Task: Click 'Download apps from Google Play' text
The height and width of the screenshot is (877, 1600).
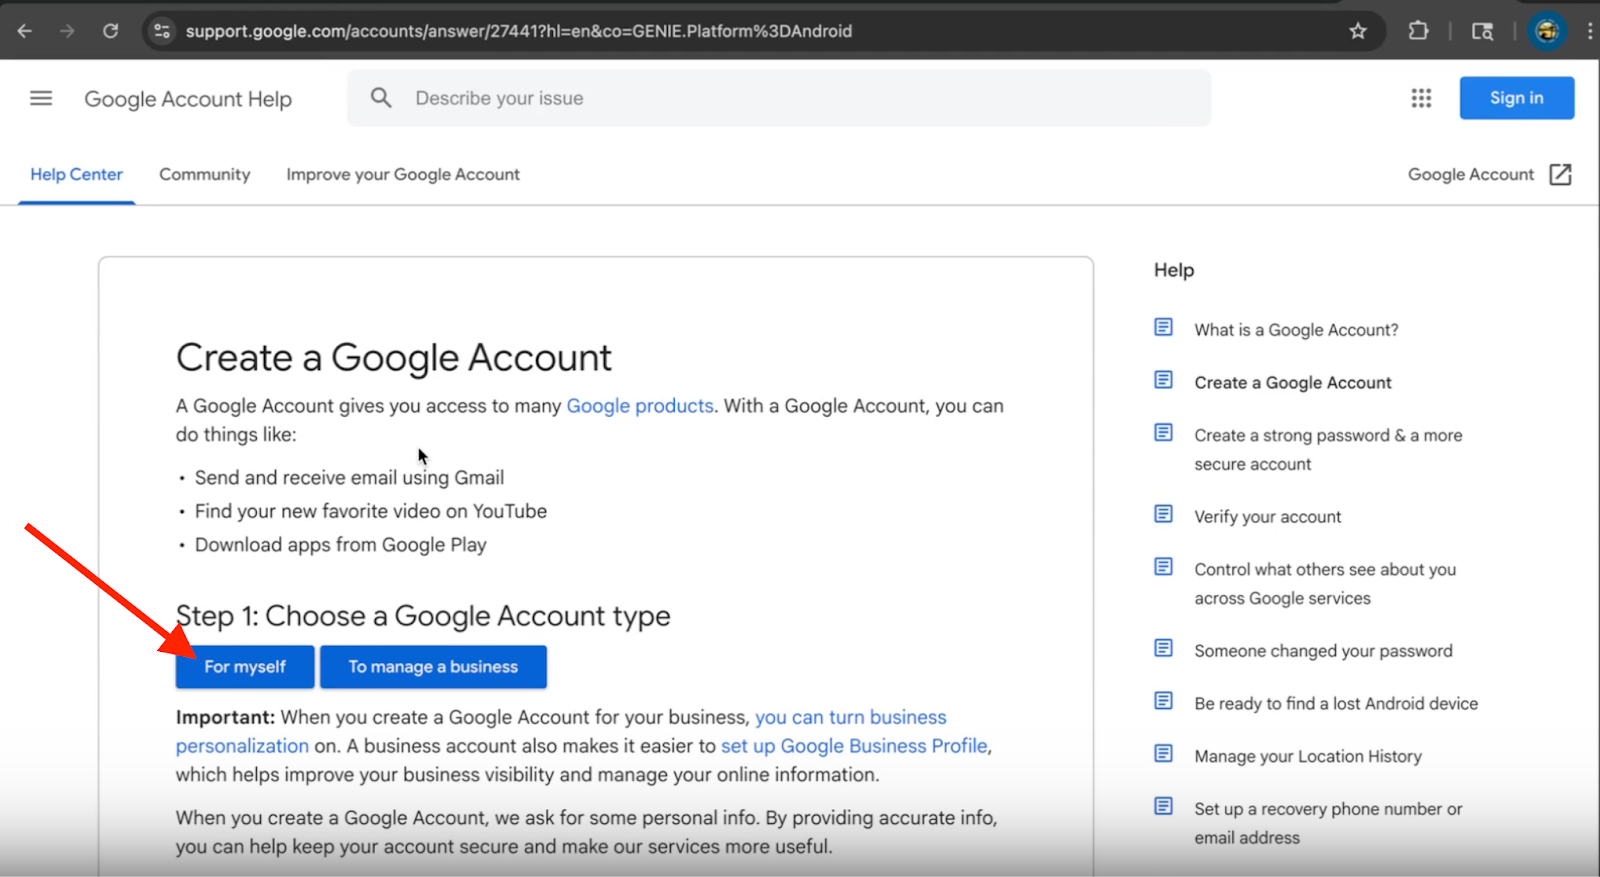Action: [341, 545]
